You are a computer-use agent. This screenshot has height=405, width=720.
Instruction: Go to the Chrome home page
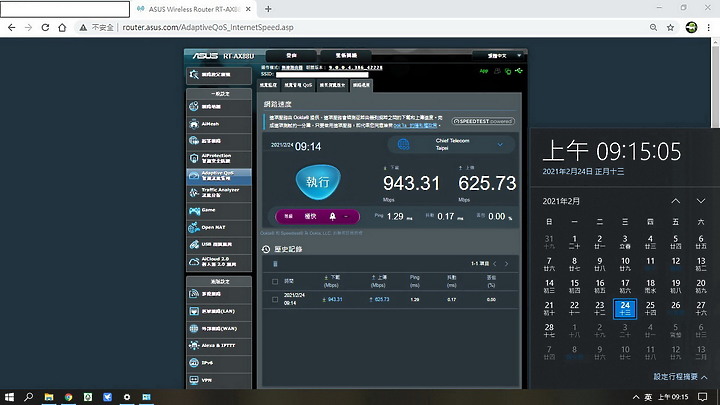62,28
